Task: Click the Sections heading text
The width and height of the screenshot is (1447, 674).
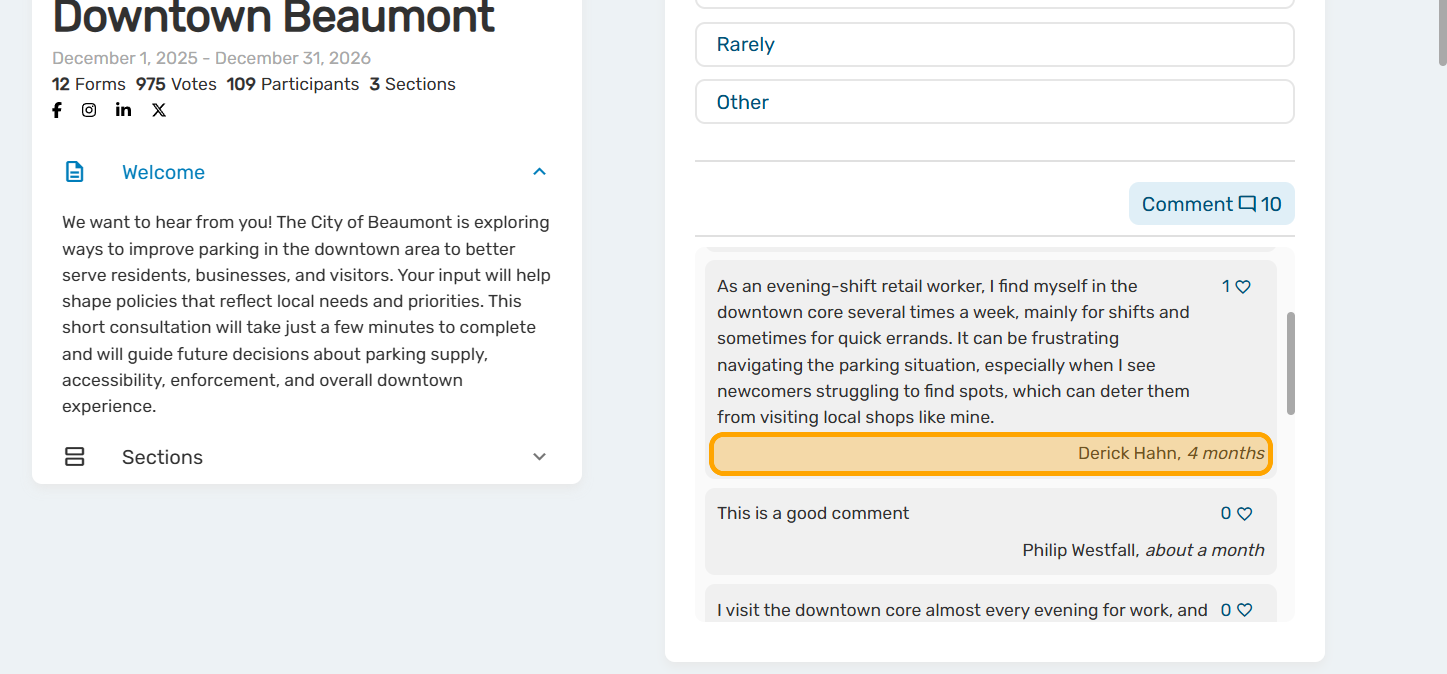Action: 162,457
